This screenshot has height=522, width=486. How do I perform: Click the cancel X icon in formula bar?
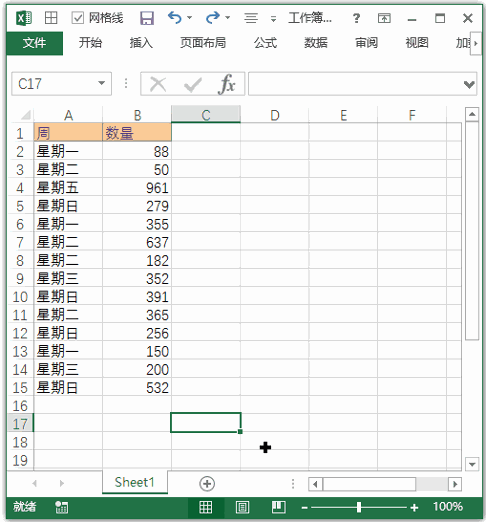158,84
